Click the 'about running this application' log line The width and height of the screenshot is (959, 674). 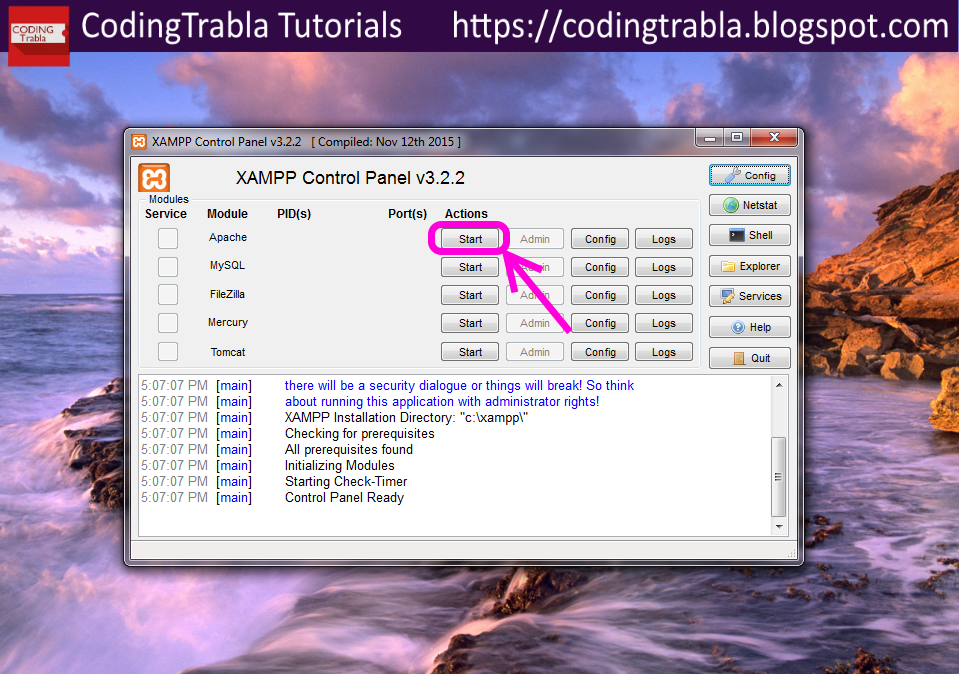tap(442, 402)
